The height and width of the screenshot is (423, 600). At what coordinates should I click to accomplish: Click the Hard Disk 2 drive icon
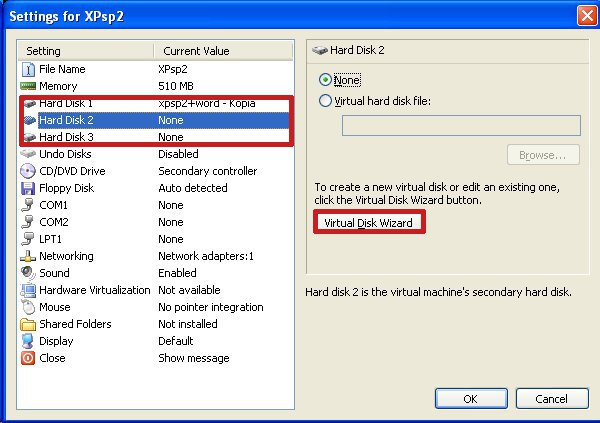29,120
